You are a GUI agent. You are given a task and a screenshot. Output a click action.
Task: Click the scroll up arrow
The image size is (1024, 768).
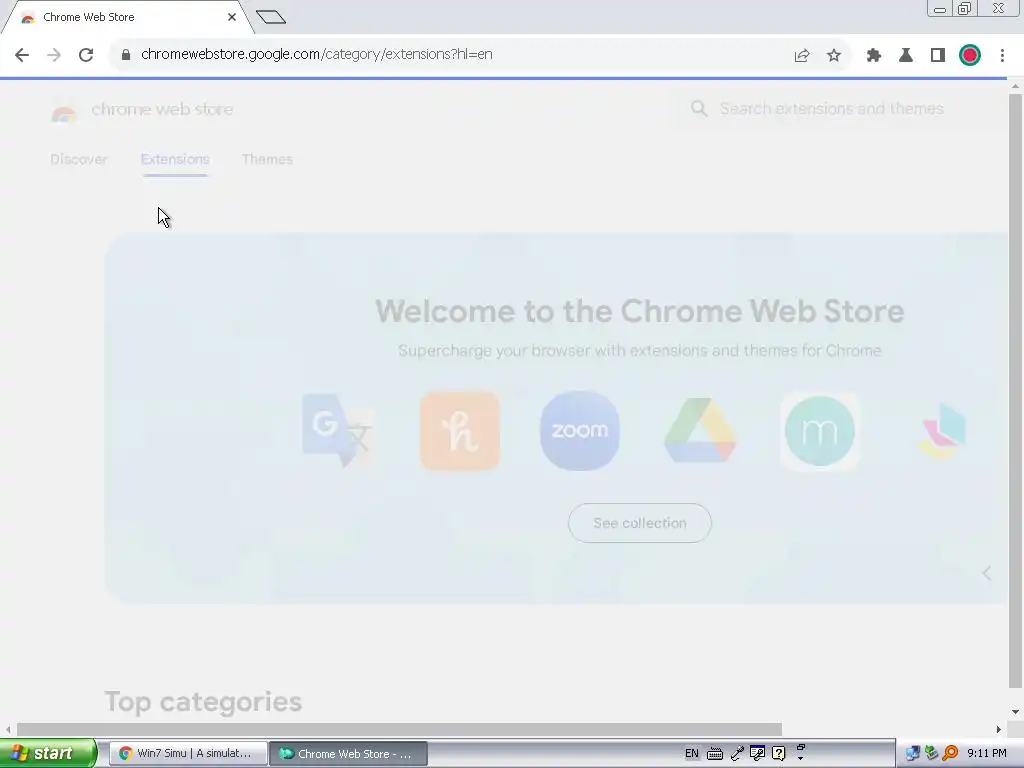click(x=1015, y=86)
